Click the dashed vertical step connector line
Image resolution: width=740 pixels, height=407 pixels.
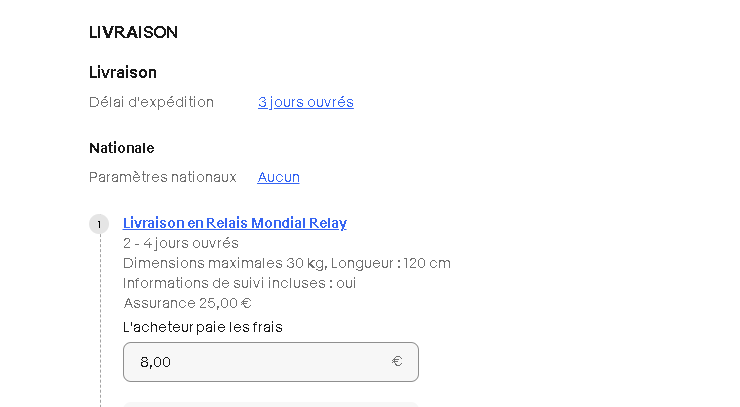(100, 321)
